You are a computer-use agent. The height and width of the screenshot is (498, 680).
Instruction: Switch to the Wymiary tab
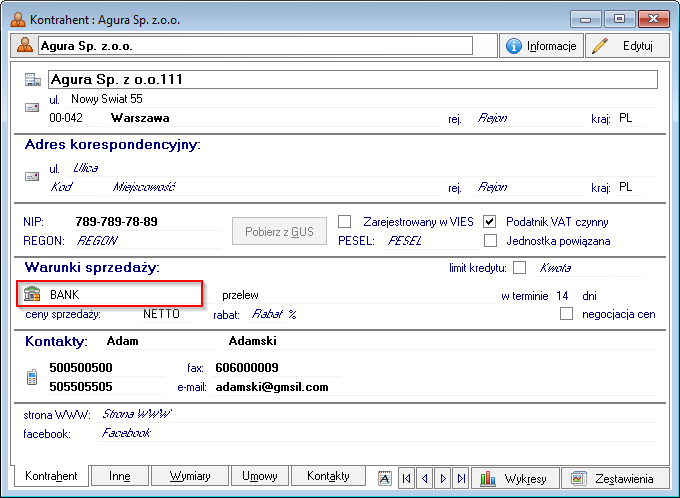[x=190, y=477]
